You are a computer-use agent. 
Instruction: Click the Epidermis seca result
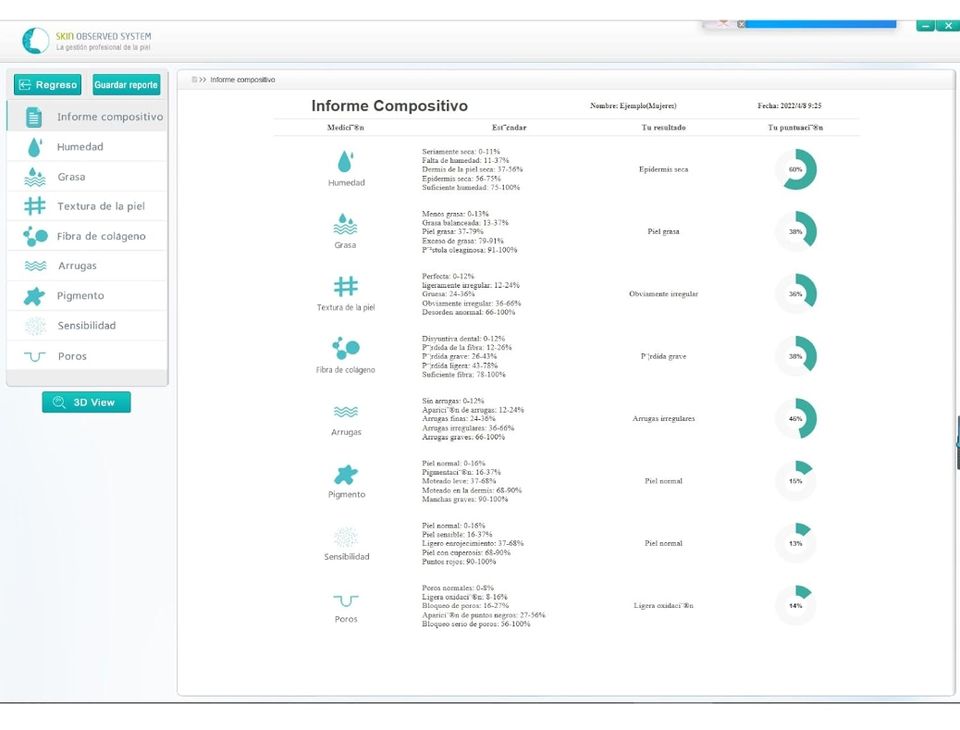tap(663, 169)
